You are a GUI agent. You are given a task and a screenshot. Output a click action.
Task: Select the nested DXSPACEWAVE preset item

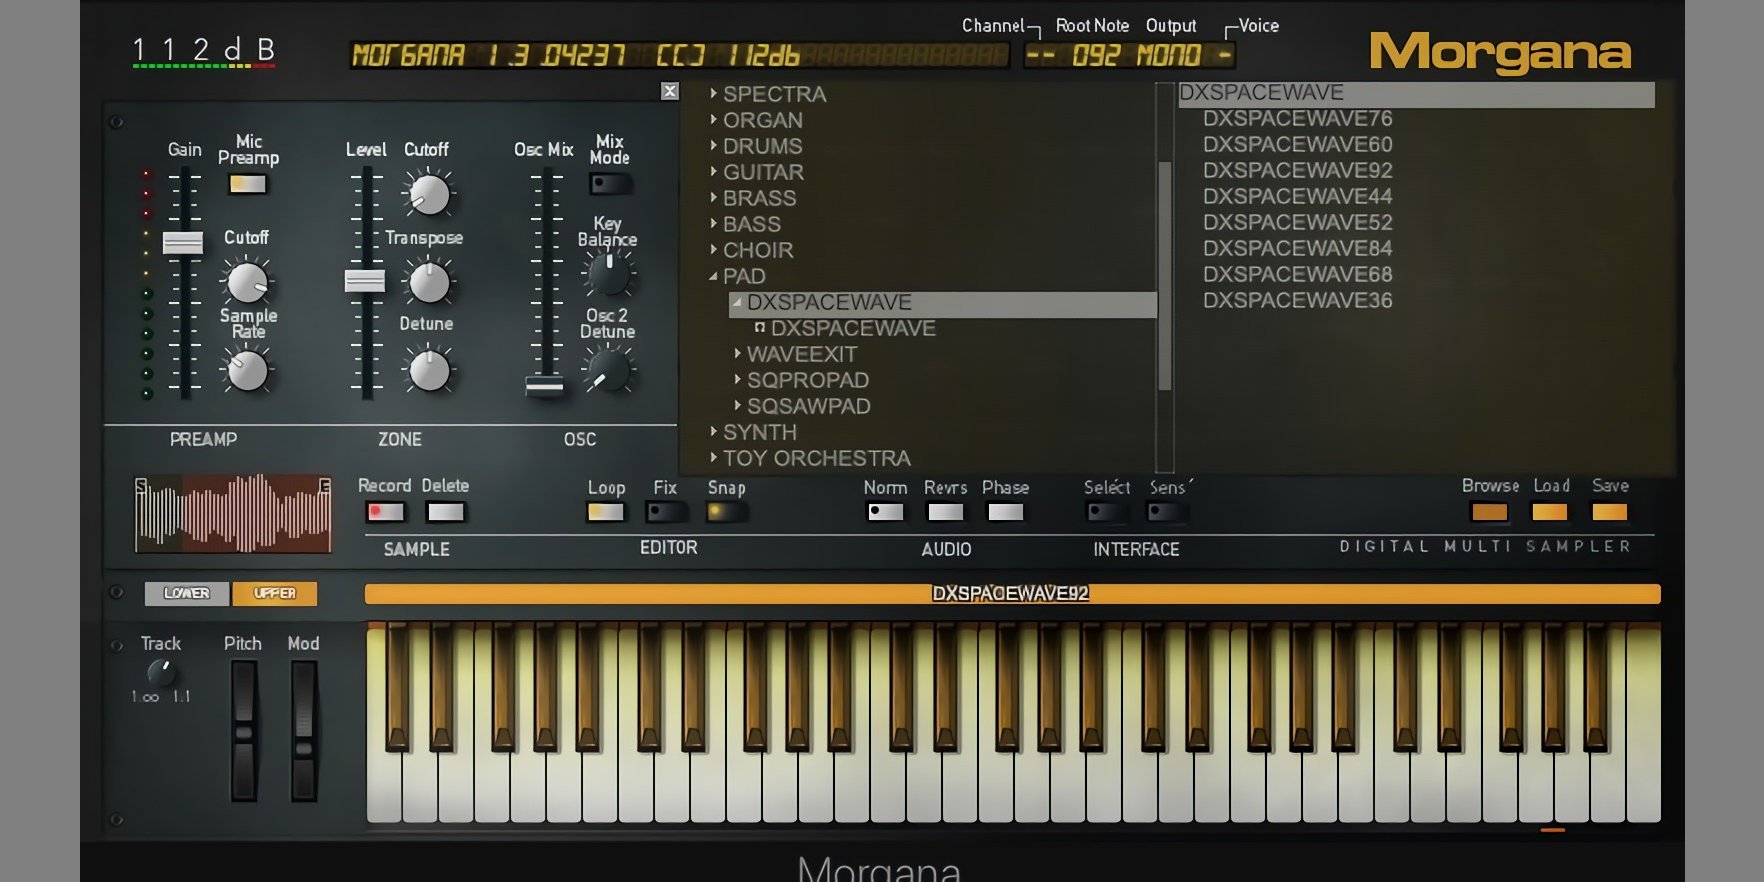pyautogui.click(x=853, y=328)
